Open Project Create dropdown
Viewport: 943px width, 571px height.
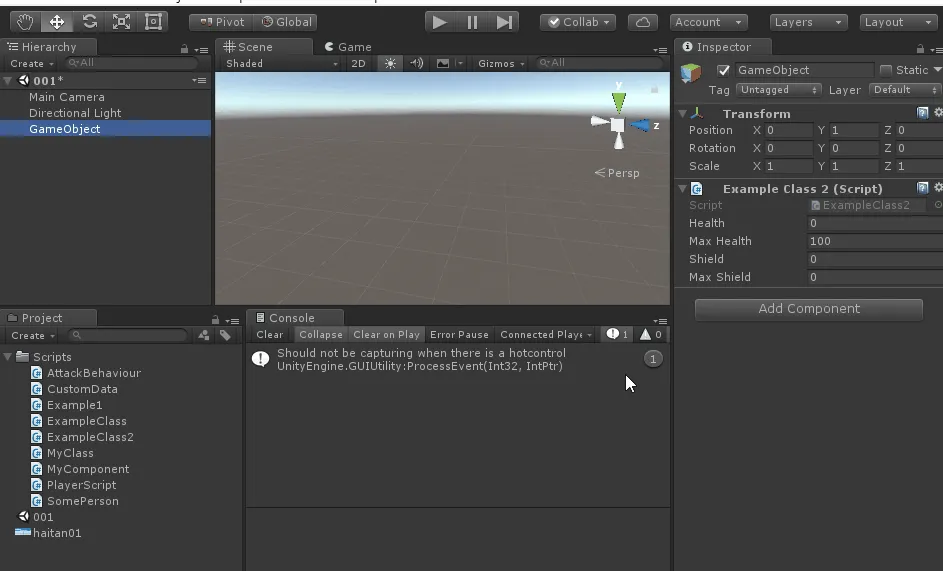(33, 336)
